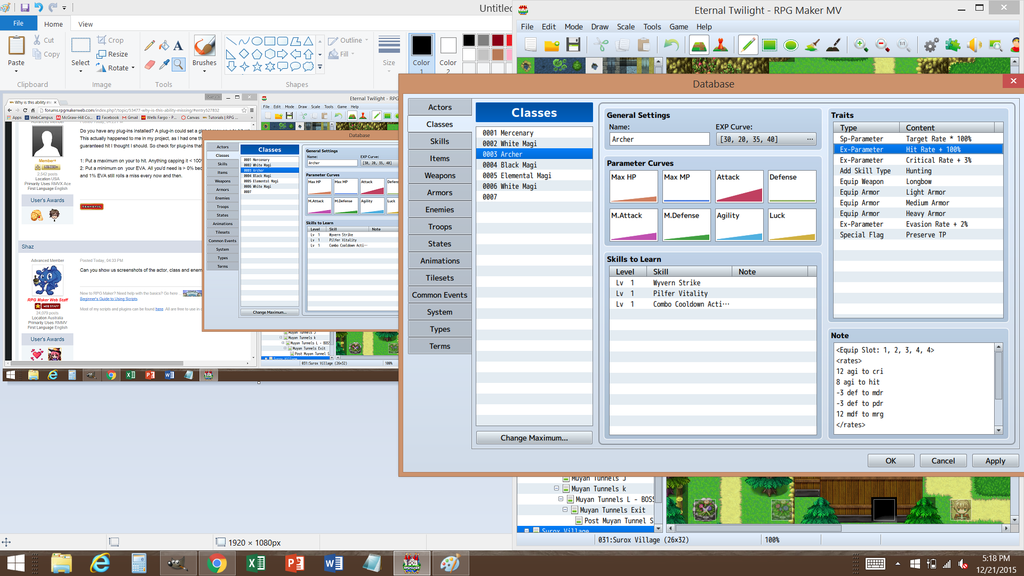Pick the Flood Fill tool in RPG Maker

[812, 45]
